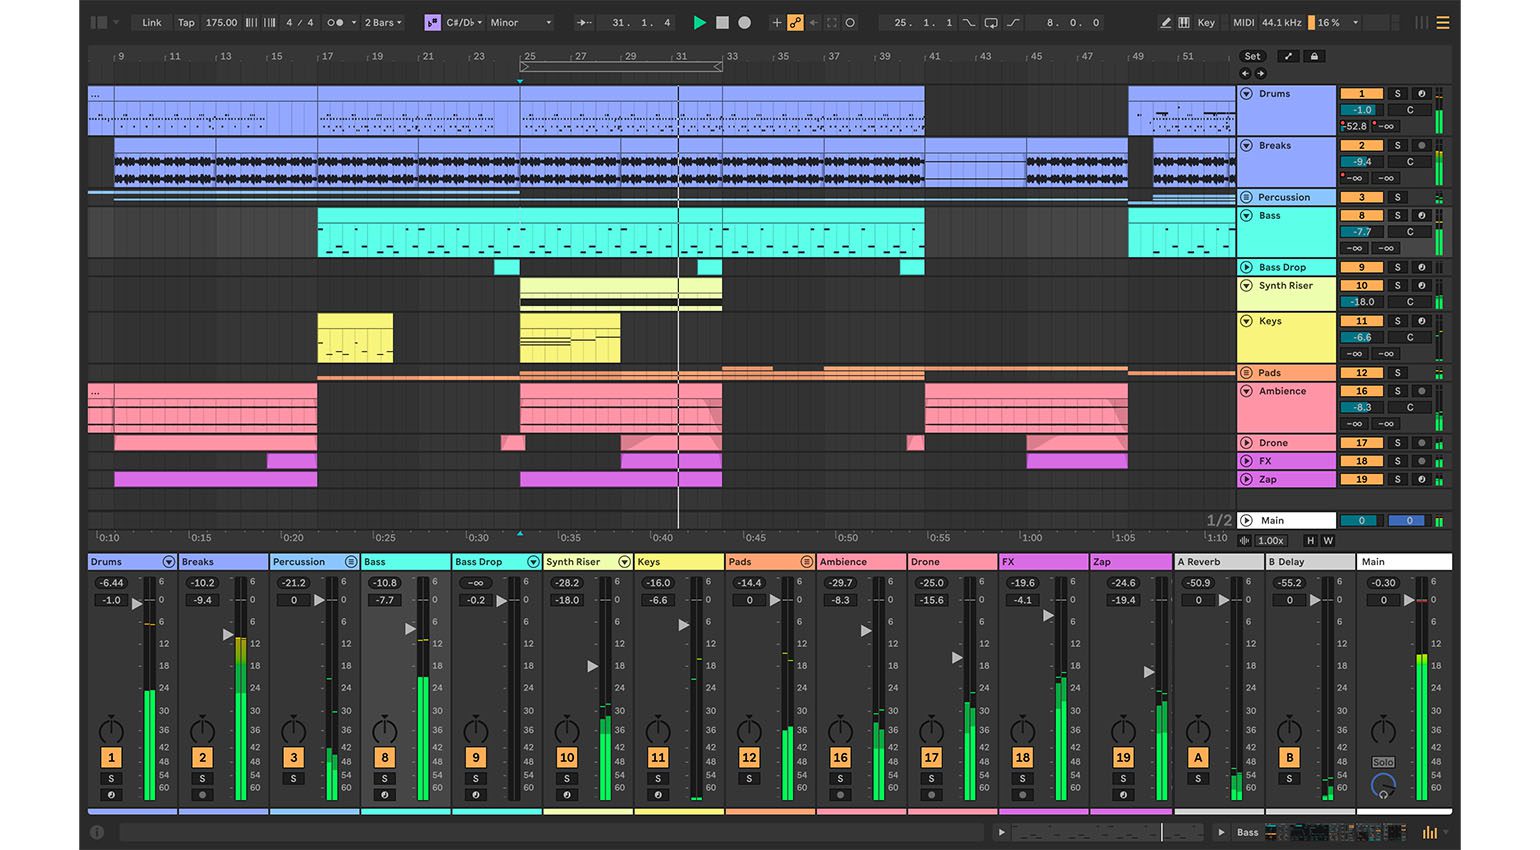Toggle the Automation Arm chain-link icon

(795, 22)
